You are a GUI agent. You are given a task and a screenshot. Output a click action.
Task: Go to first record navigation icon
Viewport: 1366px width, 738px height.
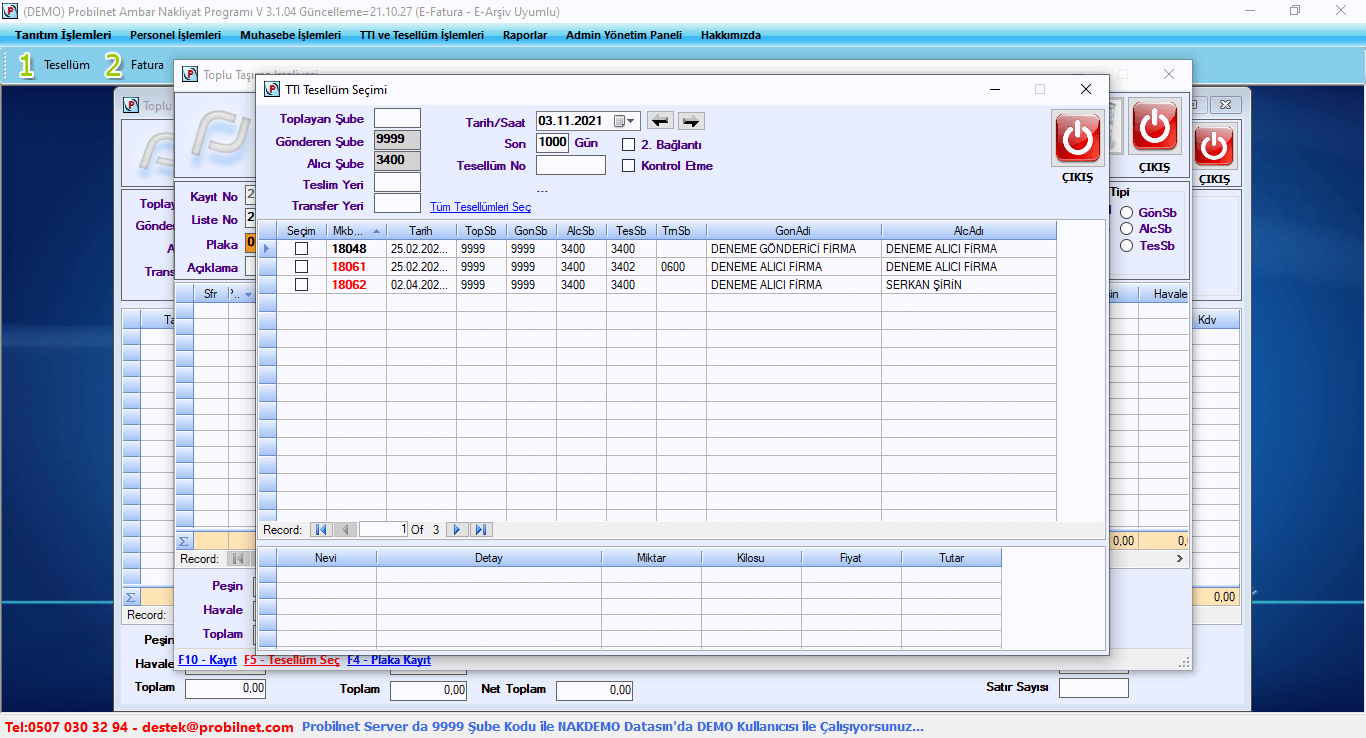[x=321, y=530]
